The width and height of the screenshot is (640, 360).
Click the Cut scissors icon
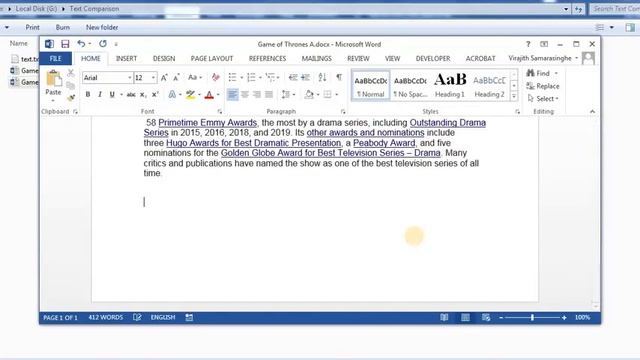[71, 73]
